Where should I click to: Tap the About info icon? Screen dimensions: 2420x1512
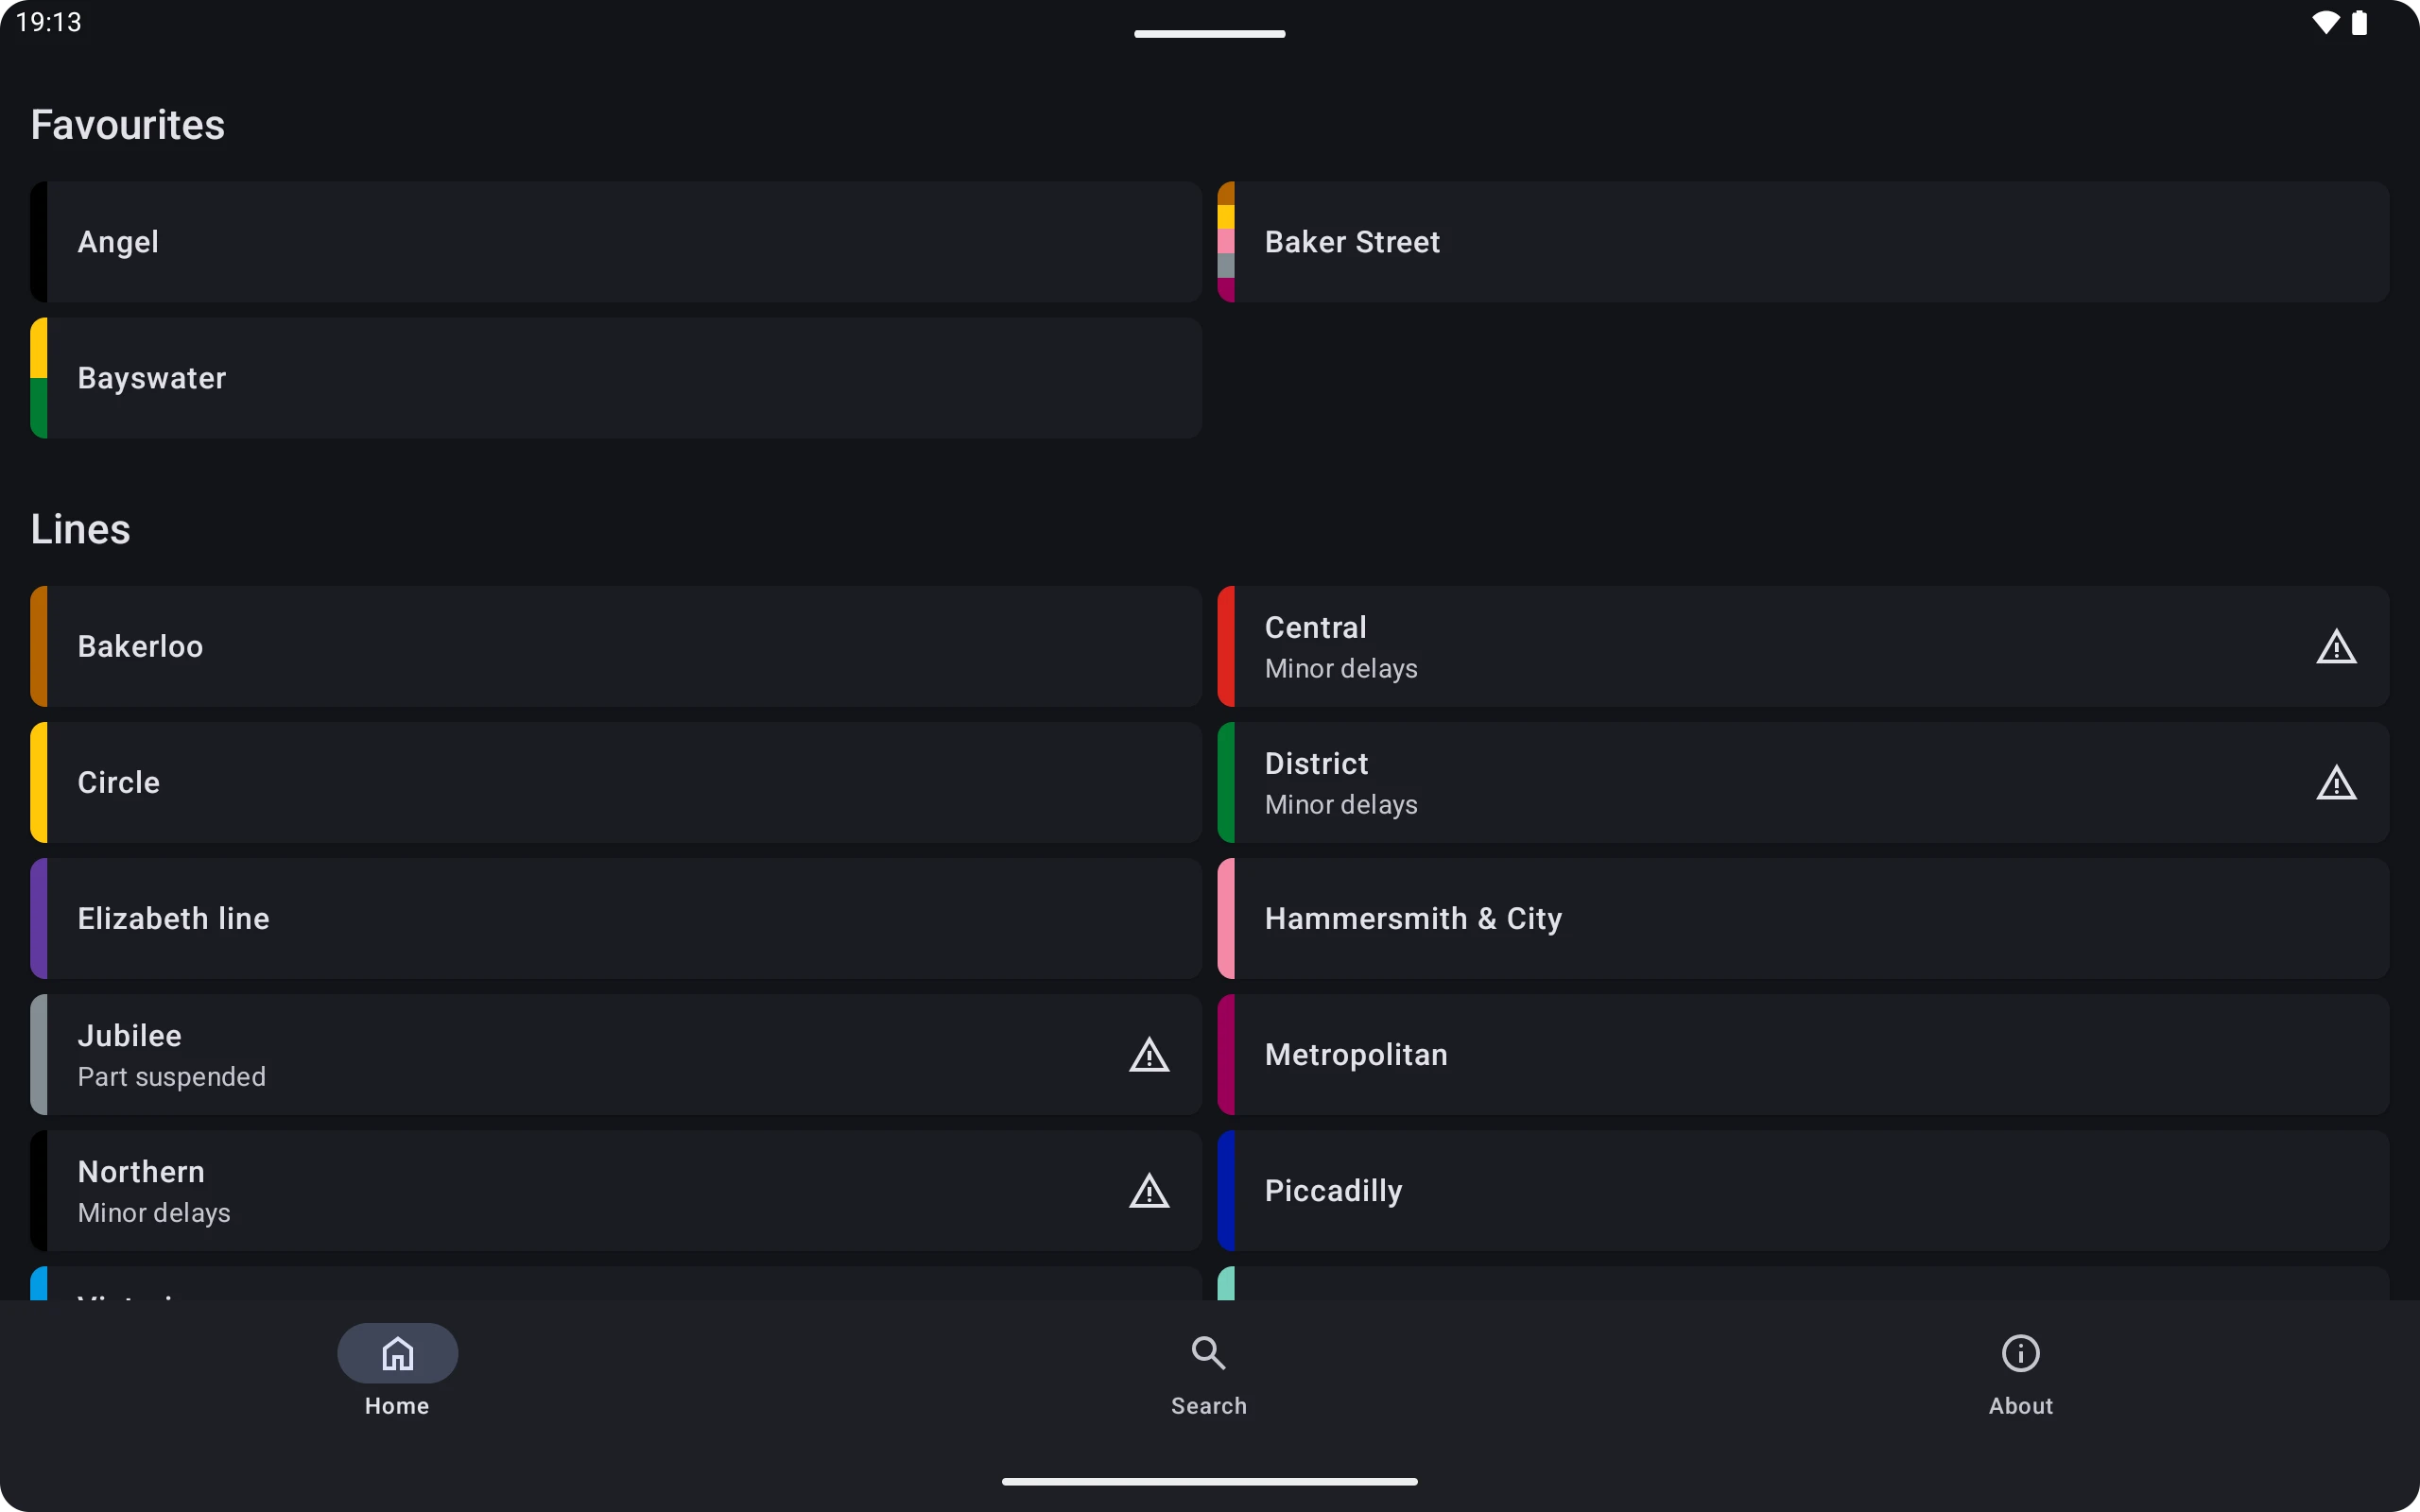(x=2019, y=1352)
